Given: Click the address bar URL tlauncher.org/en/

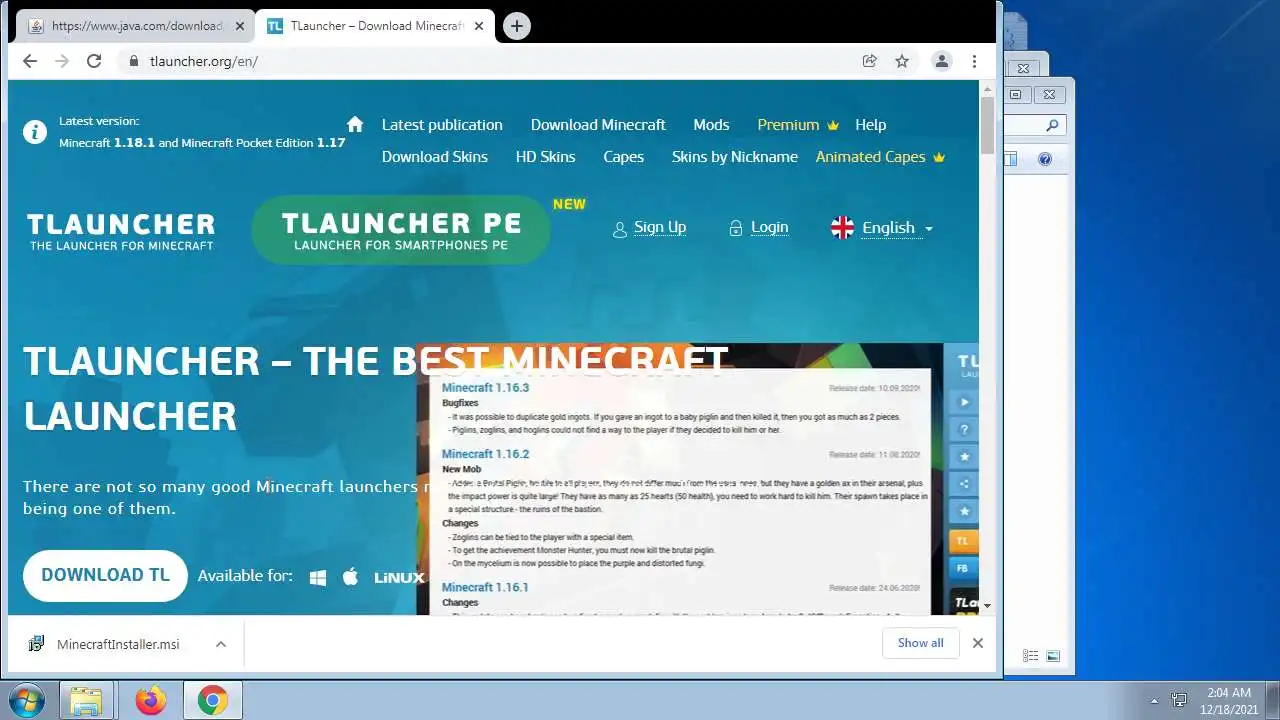Looking at the screenshot, I should pyautogui.click(x=204, y=61).
